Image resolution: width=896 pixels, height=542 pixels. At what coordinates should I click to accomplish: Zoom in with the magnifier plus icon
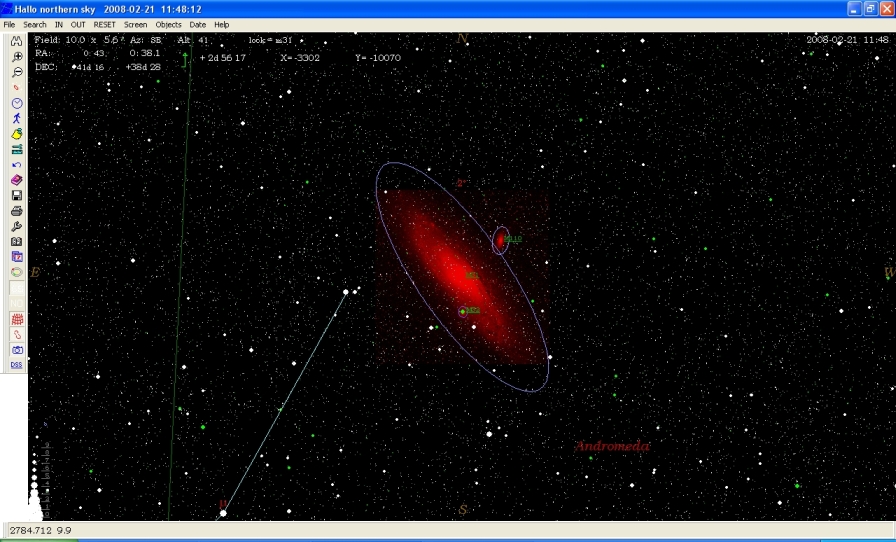pos(16,57)
